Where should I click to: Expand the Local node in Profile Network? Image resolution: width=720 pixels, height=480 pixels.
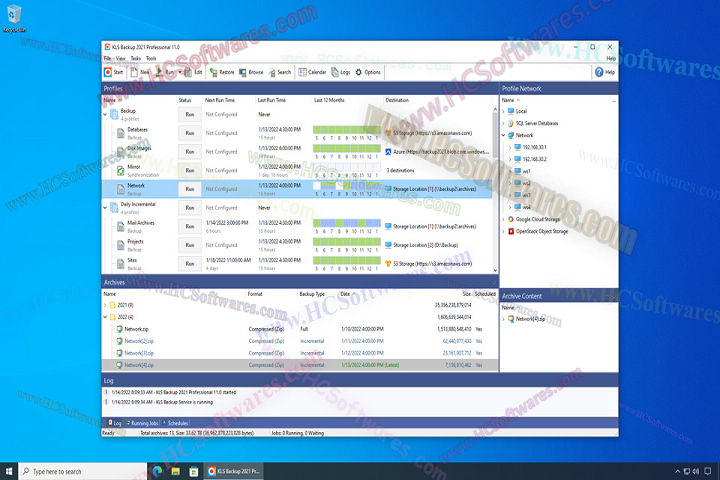503,111
